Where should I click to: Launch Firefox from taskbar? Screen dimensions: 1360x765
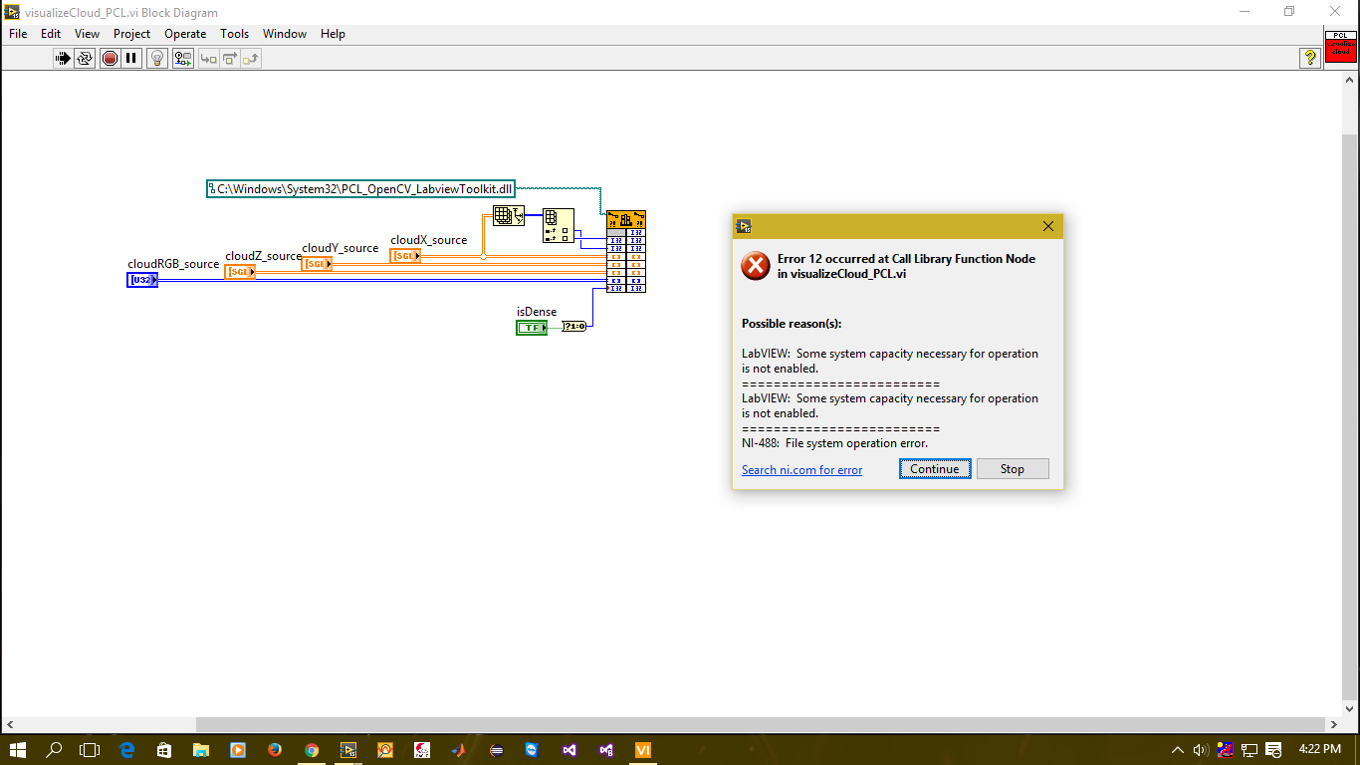275,749
